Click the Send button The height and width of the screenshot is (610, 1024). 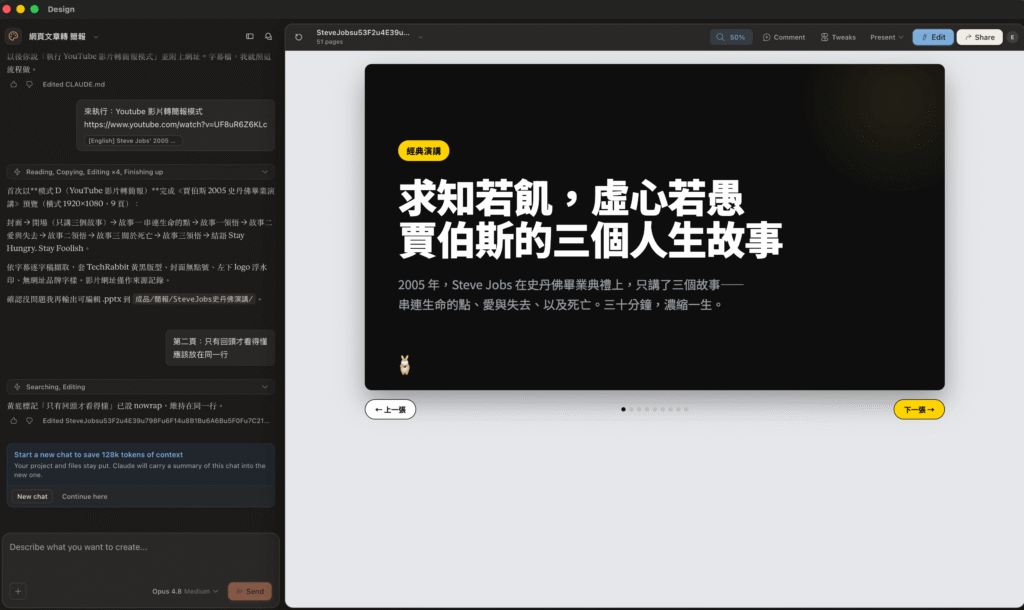tap(249, 591)
